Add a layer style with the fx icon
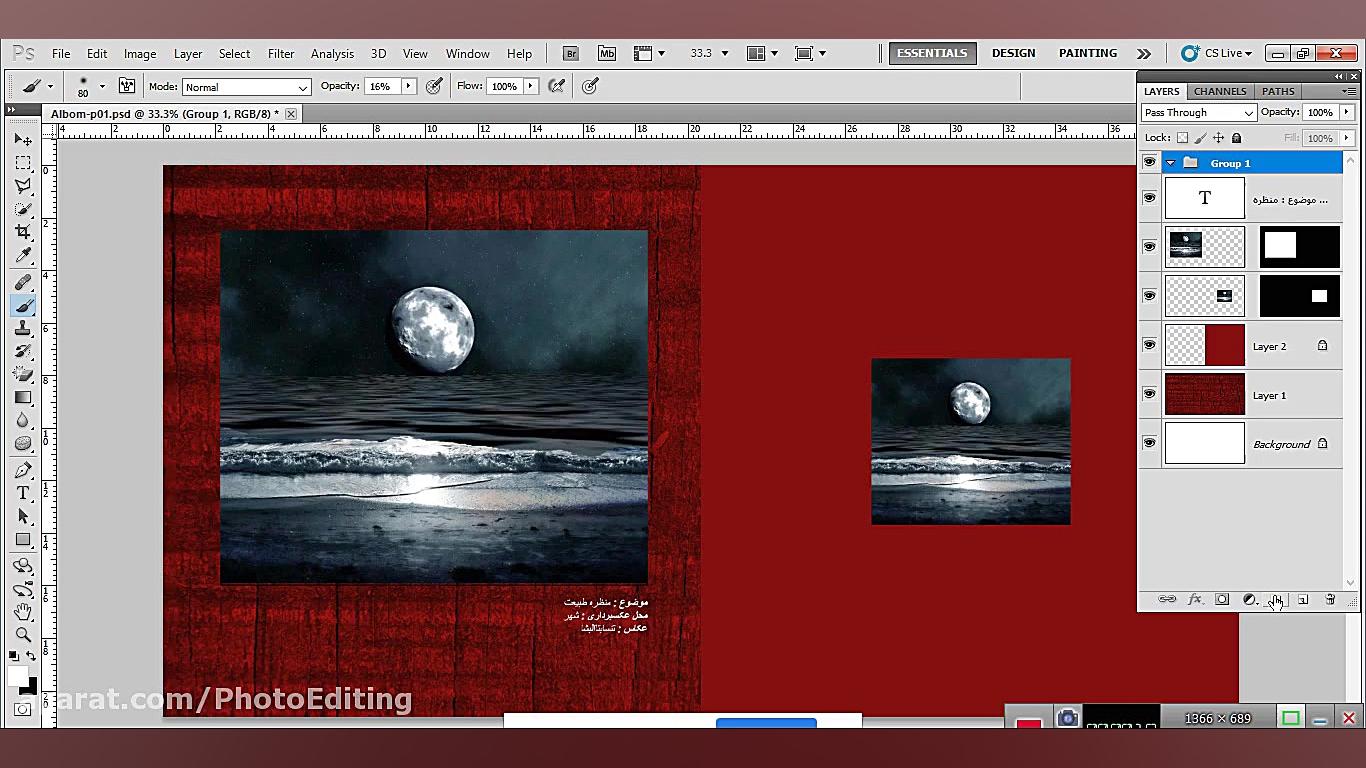 tap(1194, 600)
